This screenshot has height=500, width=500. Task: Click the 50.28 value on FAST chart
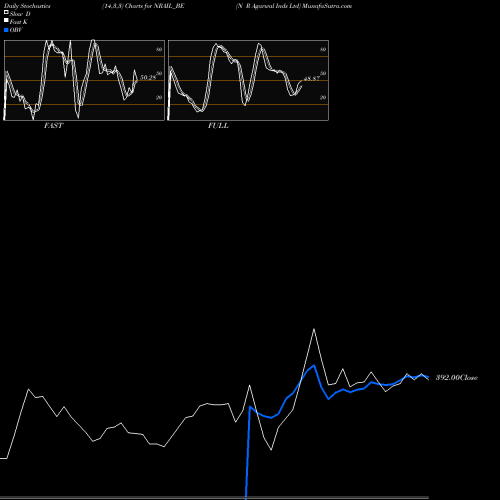point(148,78)
